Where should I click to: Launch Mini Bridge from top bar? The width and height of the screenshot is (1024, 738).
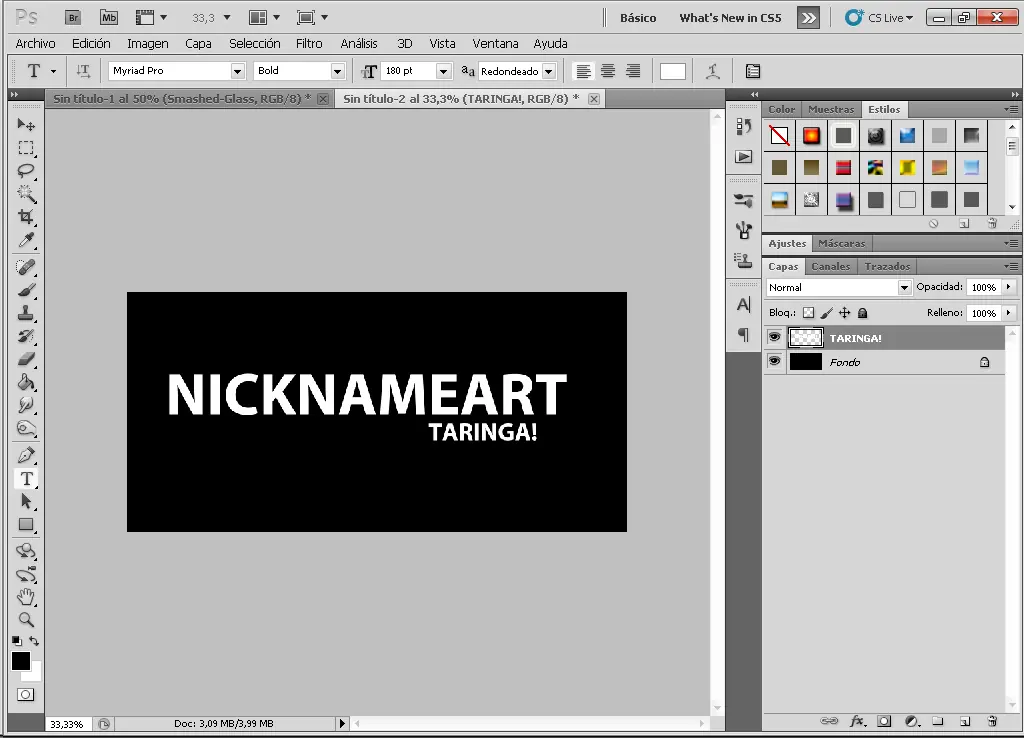pos(109,18)
